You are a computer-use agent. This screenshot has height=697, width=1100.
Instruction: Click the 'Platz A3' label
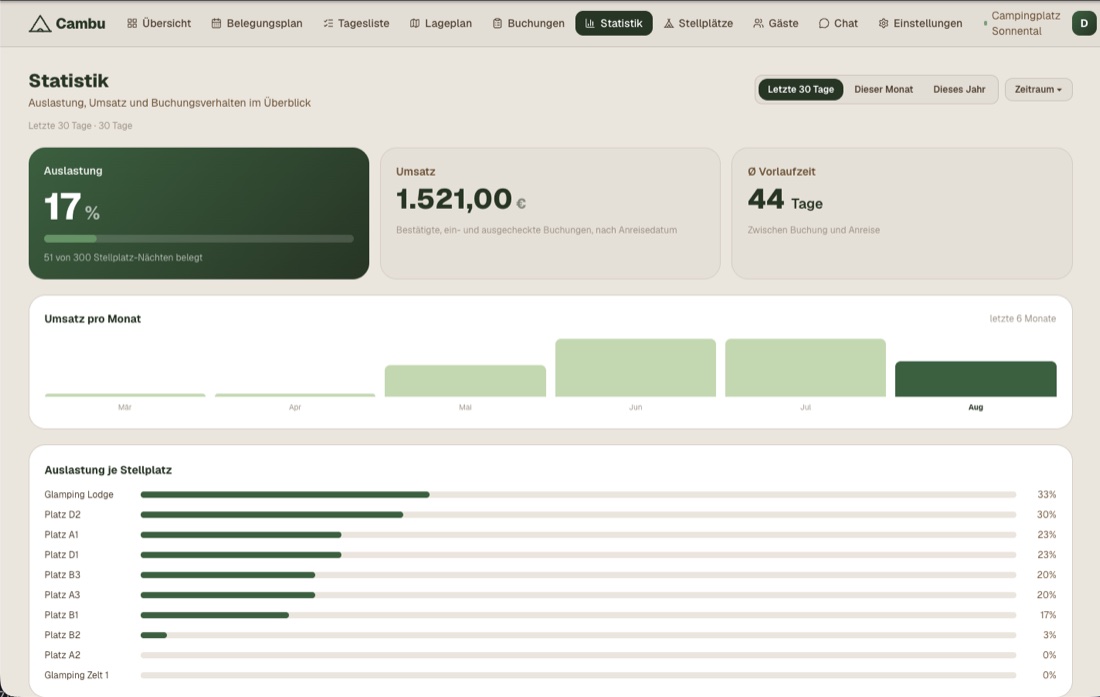[x=62, y=595]
